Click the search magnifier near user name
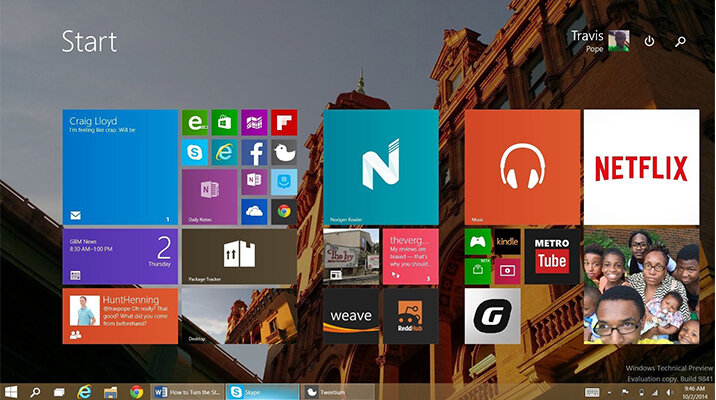 pyautogui.click(x=680, y=42)
